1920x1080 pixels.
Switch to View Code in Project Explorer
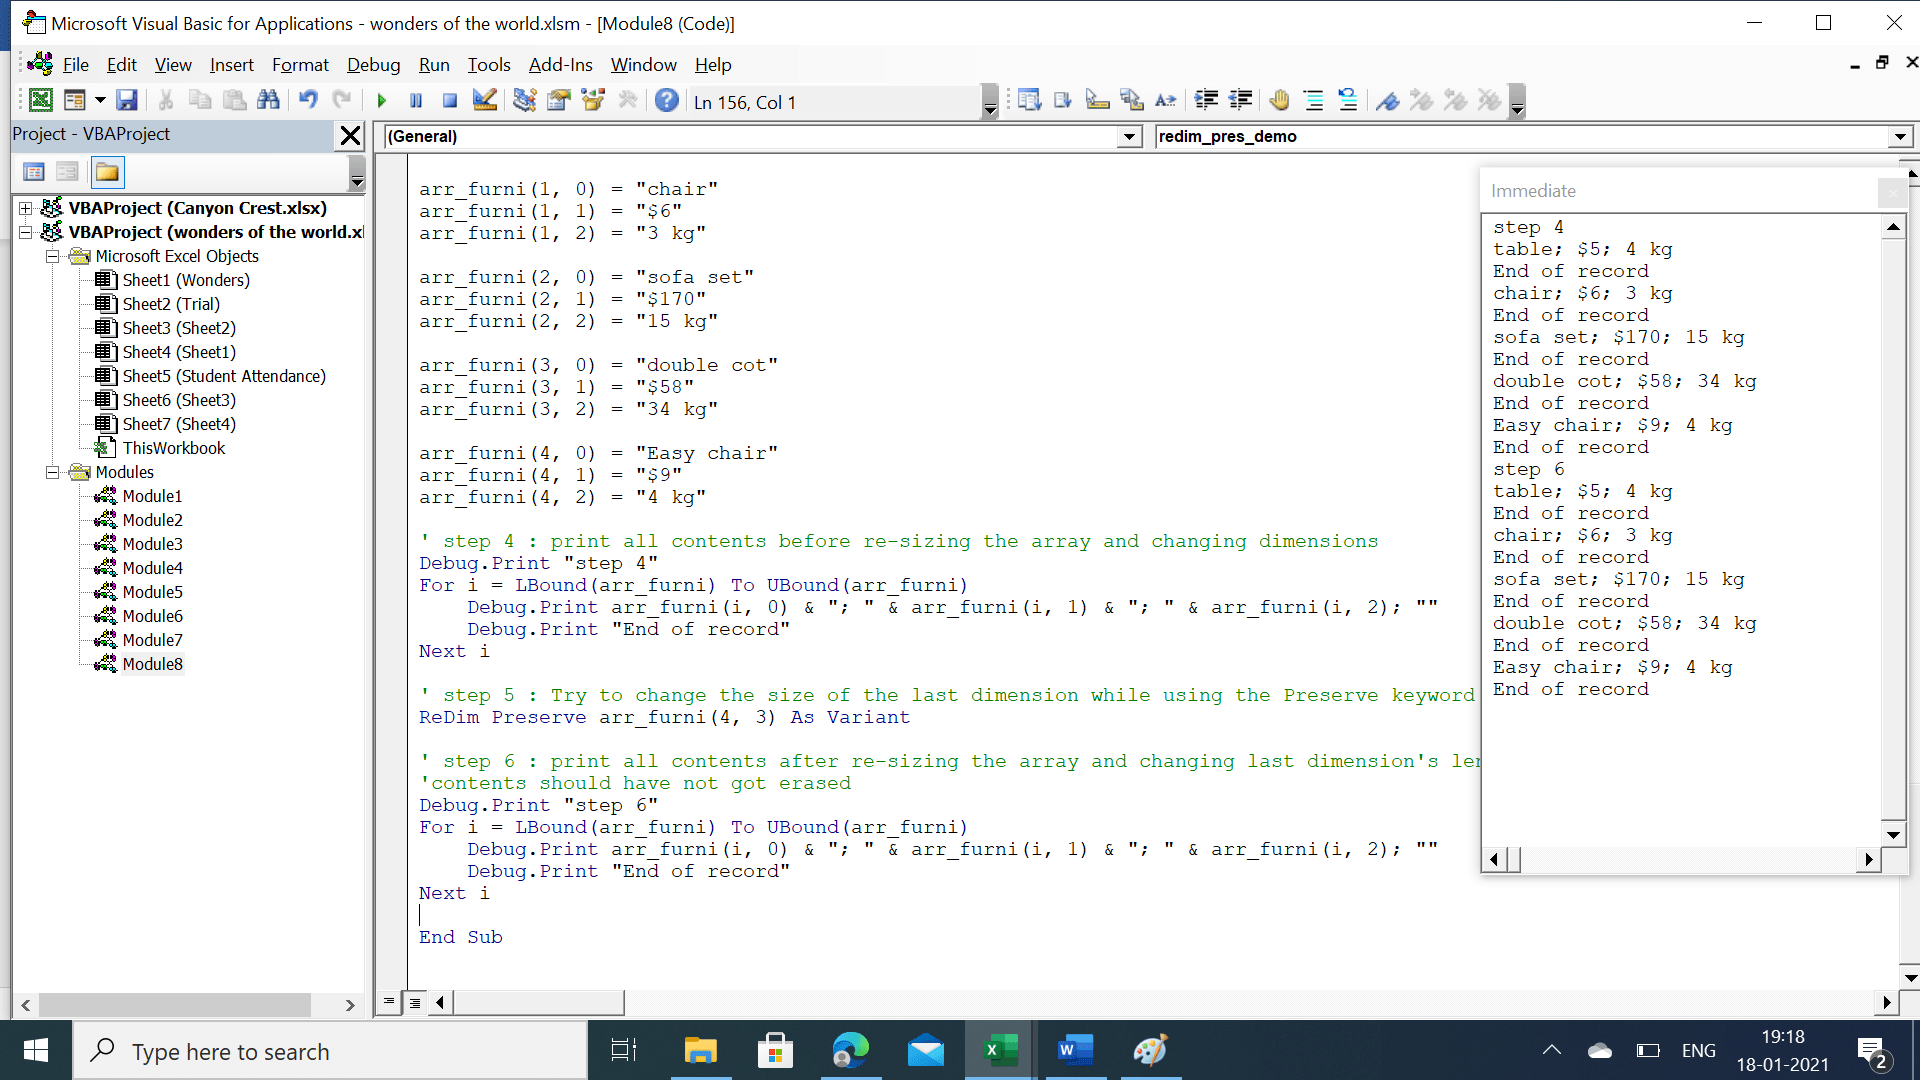(x=34, y=172)
